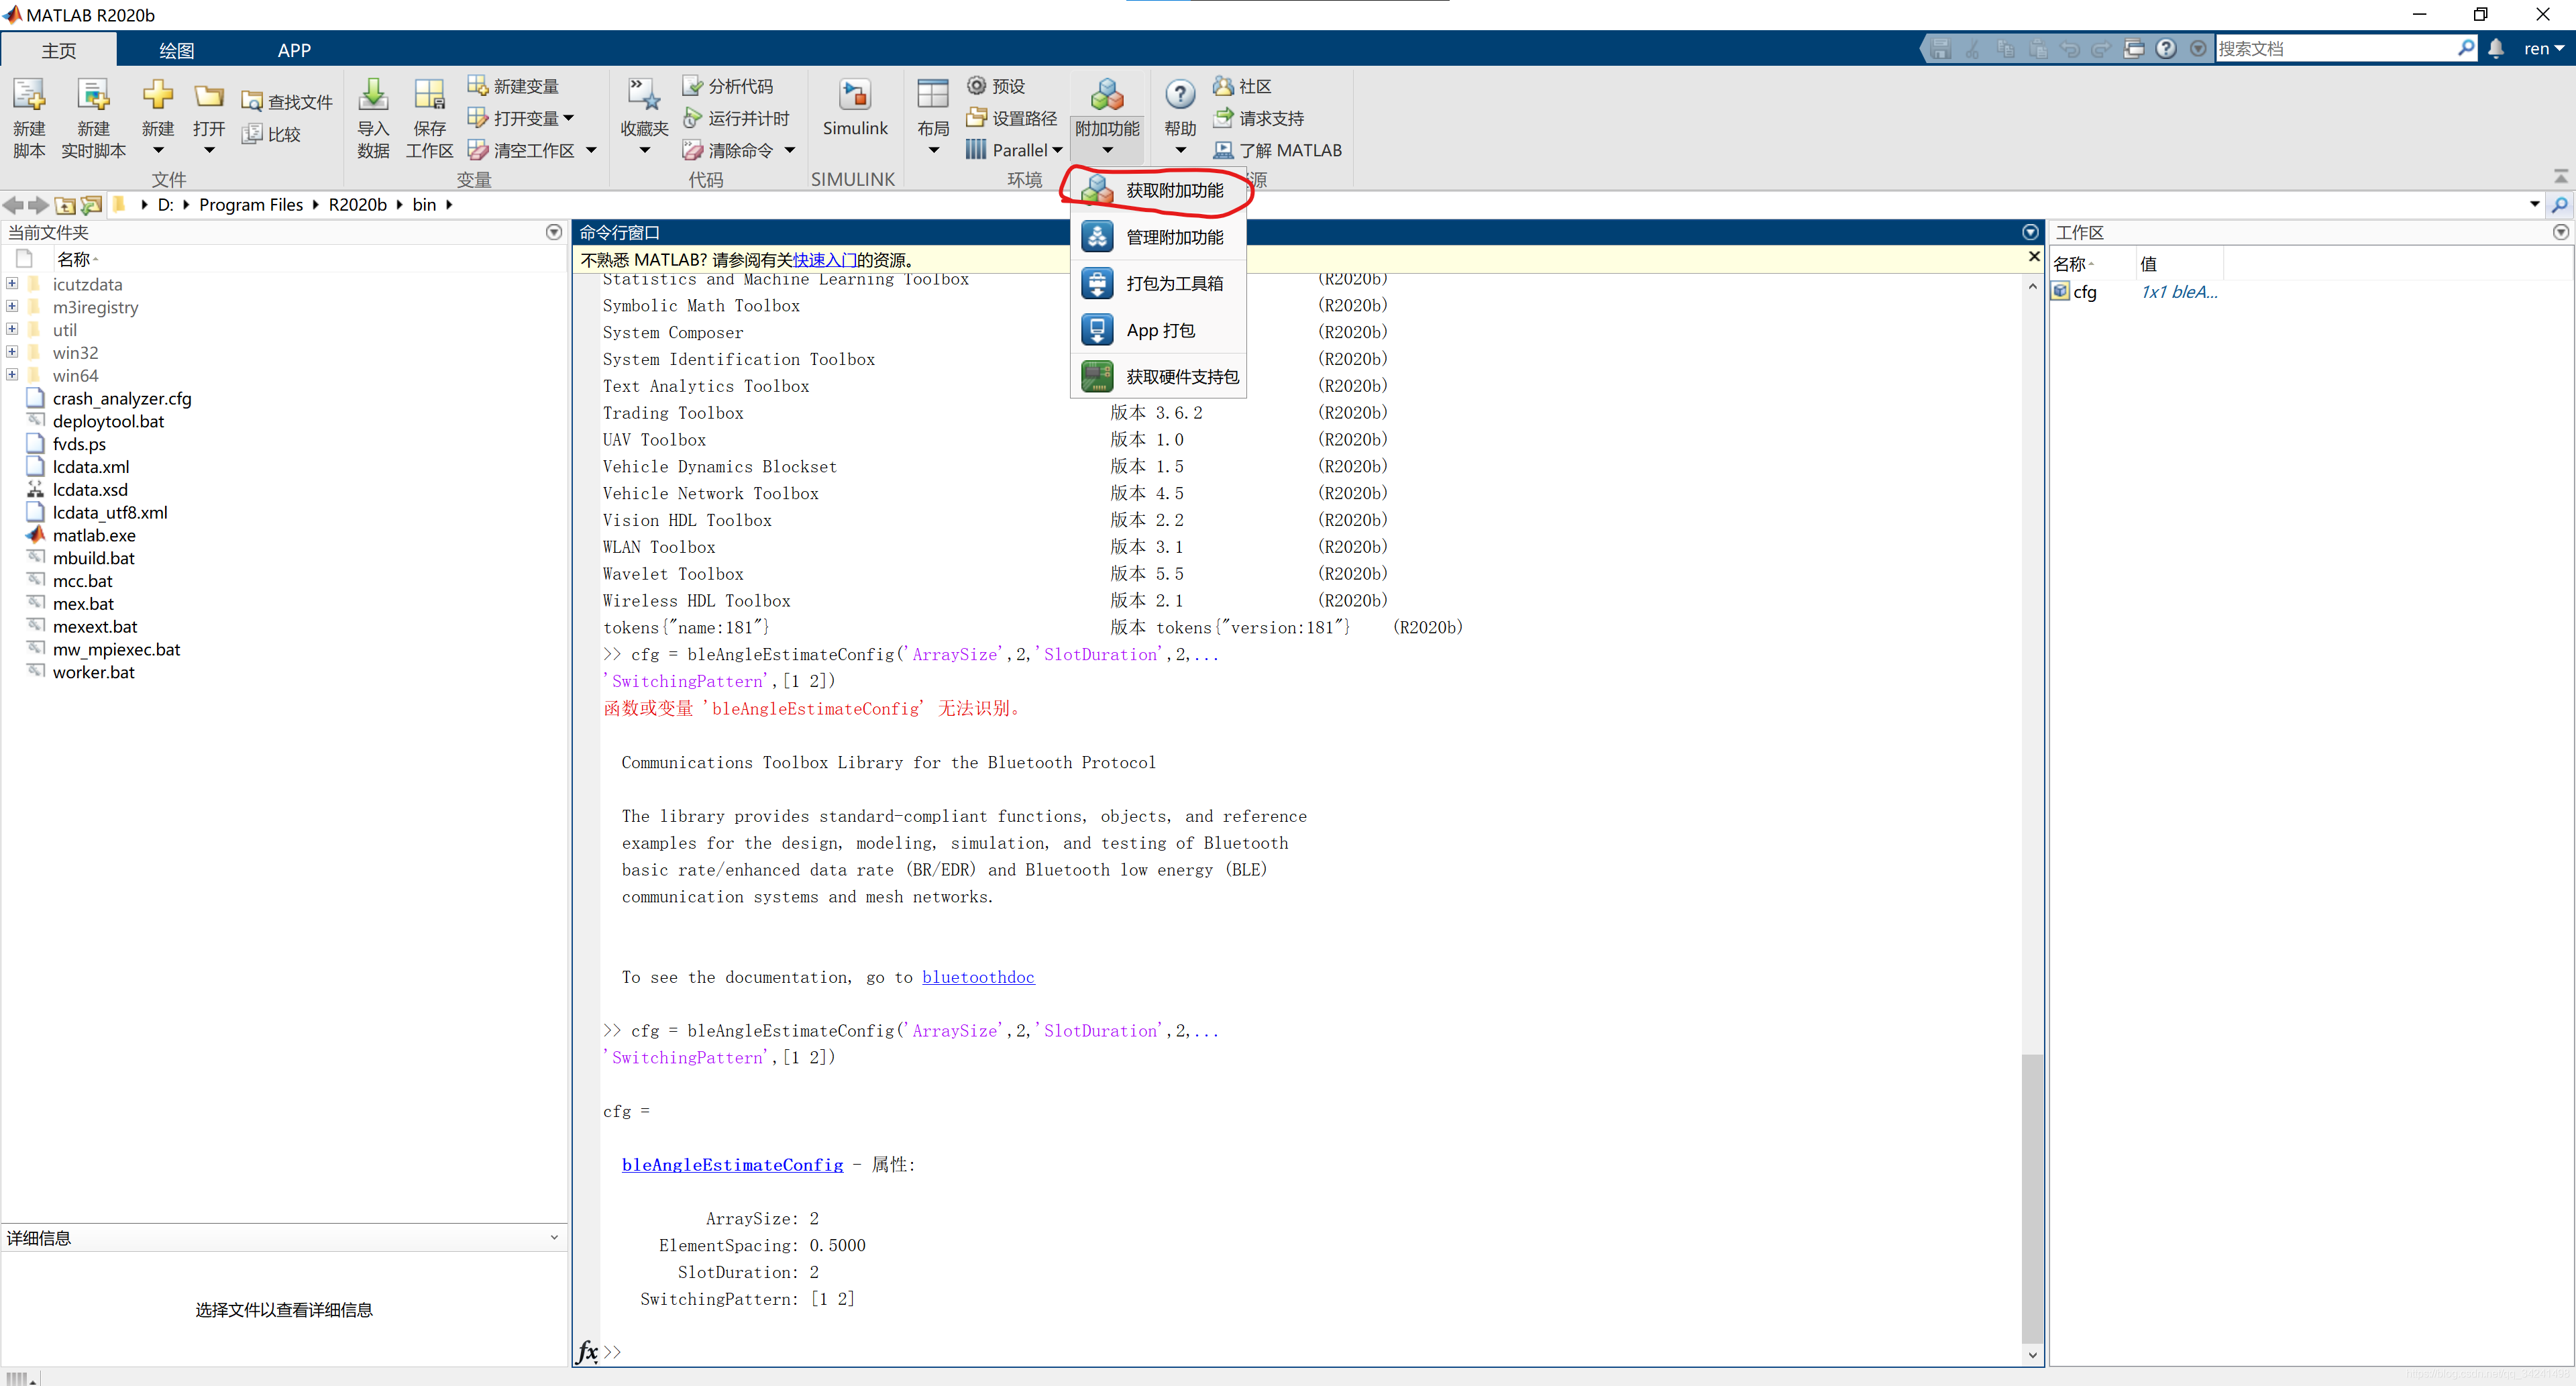Screen dimensions: 2576x1386
Task: Open the Community (社区) icon
Action: click(1223, 86)
